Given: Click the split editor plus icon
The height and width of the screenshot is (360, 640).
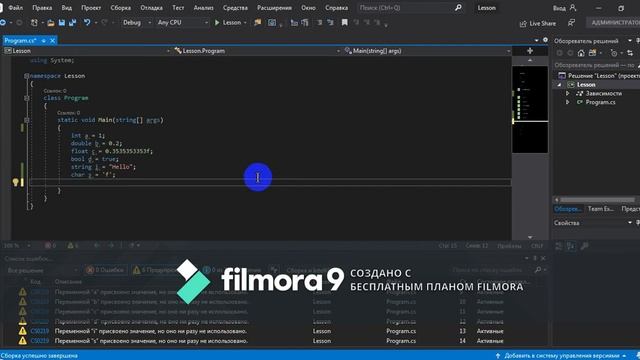Looking at the screenshot, I should click(x=530, y=51).
